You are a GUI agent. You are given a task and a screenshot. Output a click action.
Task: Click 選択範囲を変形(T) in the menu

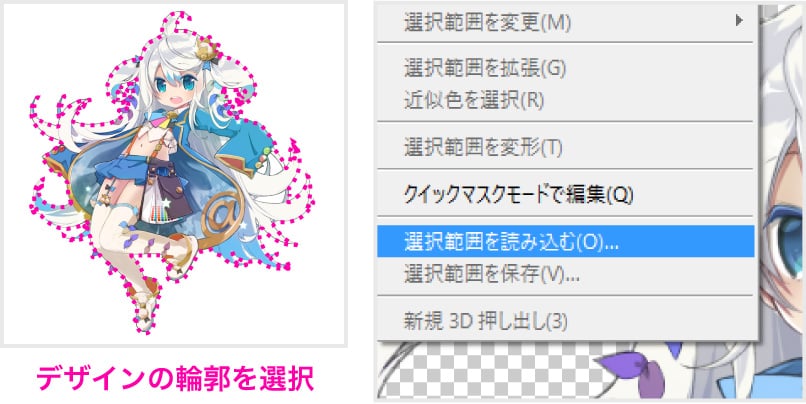pyautogui.click(x=565, y=148)
